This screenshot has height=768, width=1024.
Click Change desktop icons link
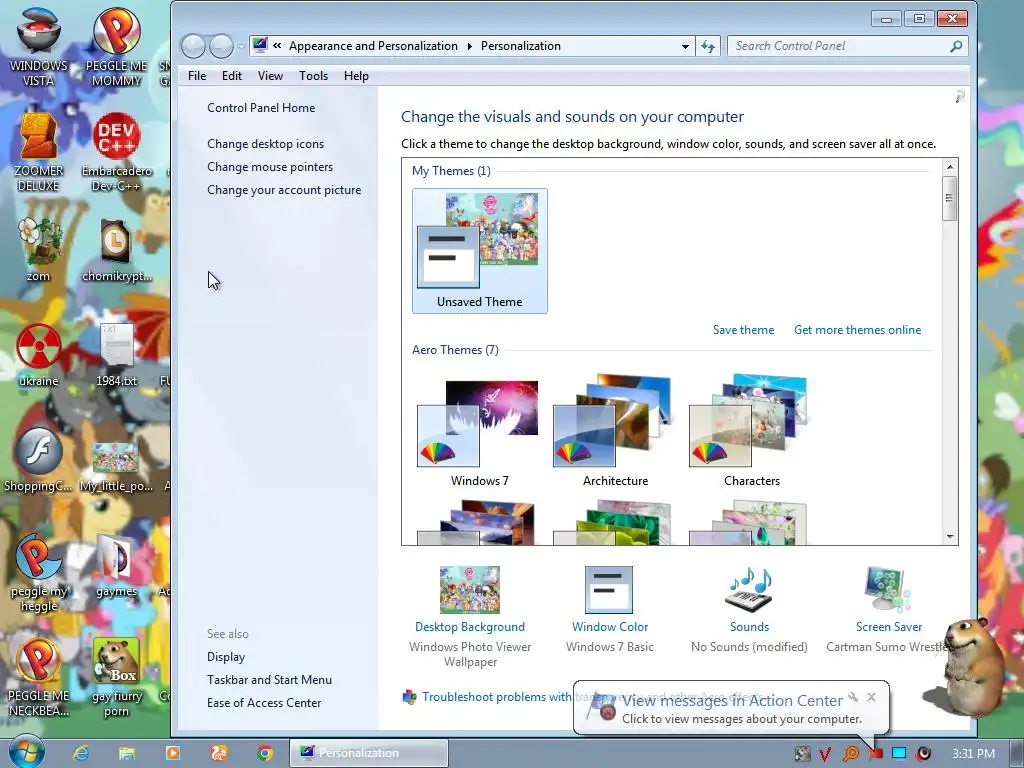tap(265, 144)
